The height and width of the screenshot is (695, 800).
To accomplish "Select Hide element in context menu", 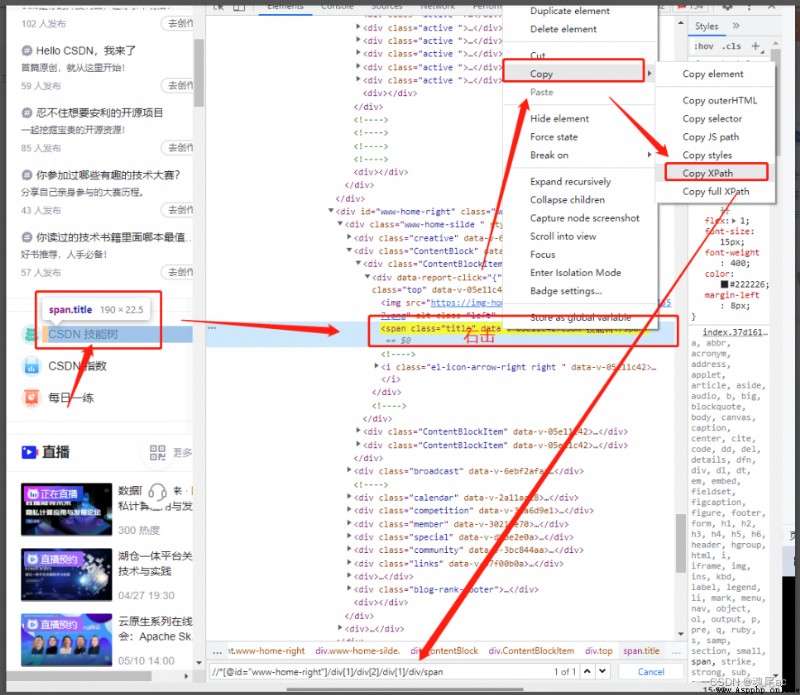I will (x=580, y=119).
